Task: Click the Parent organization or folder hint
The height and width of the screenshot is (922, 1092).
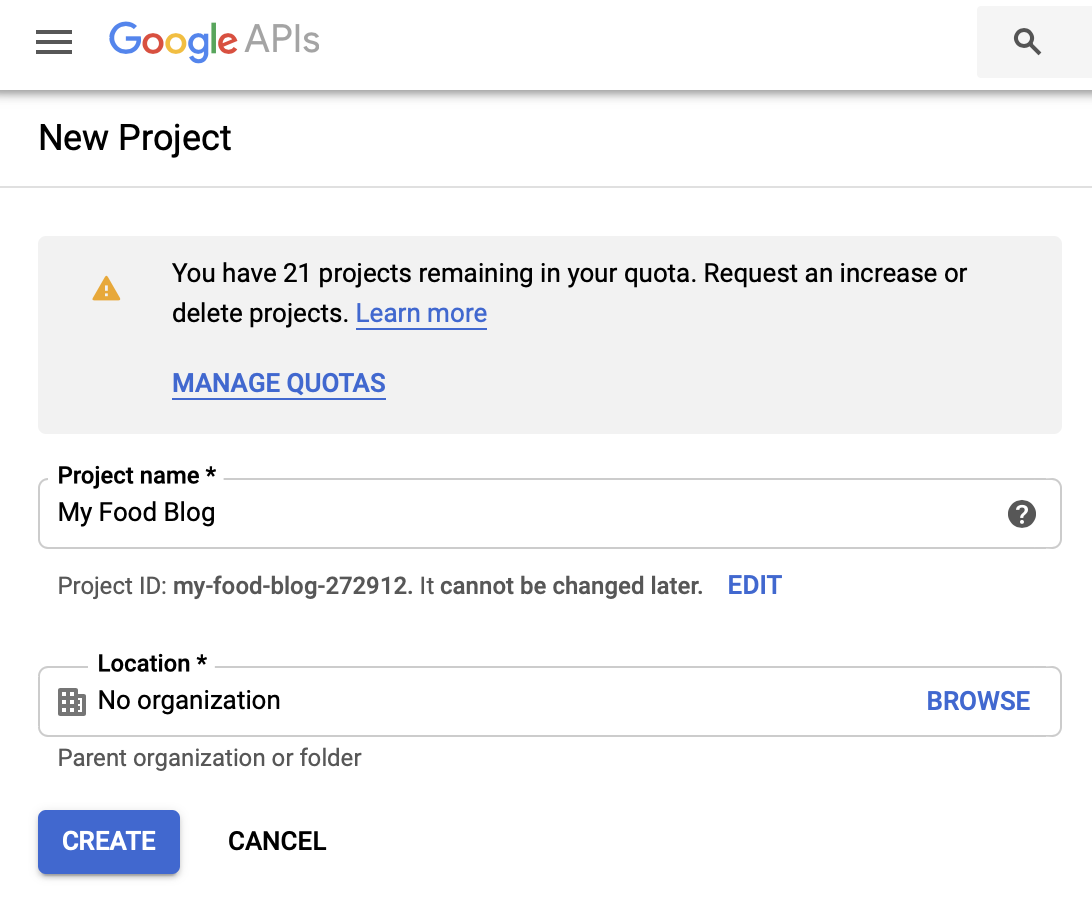Action: pos(210,758)
